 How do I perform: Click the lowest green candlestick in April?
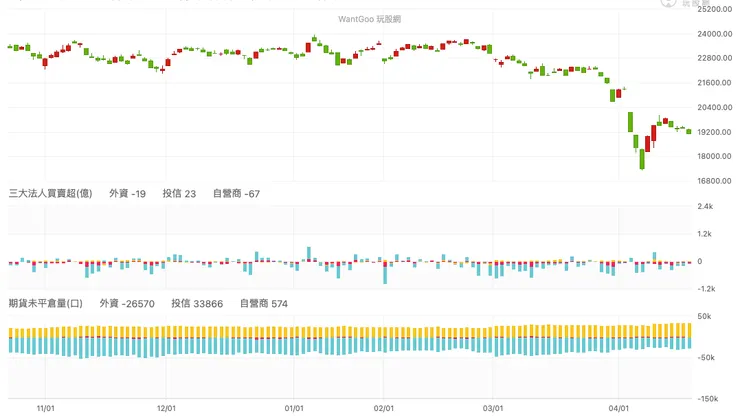click(x=642, y=159)
